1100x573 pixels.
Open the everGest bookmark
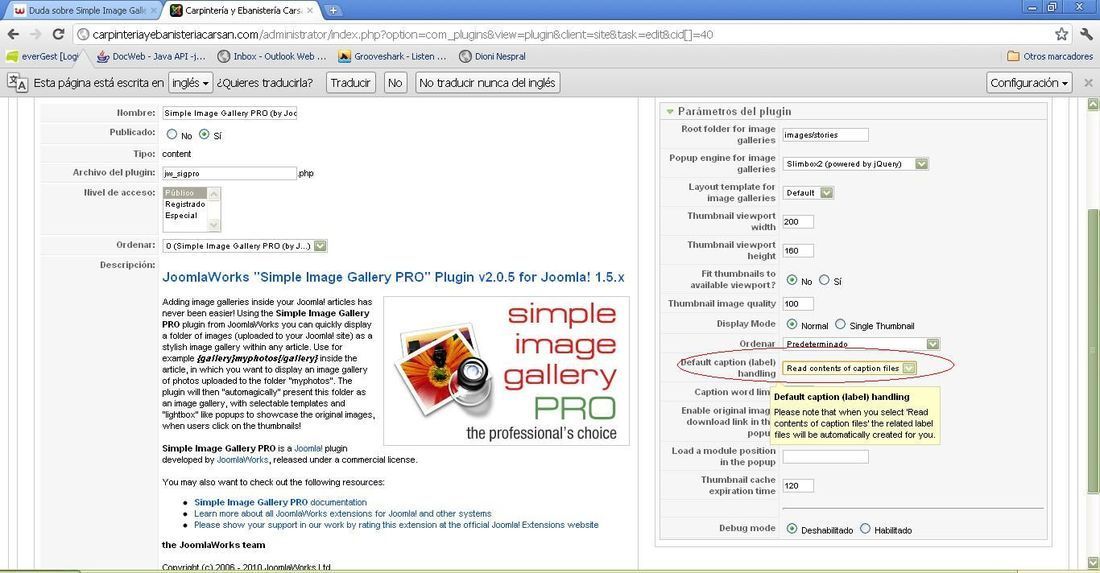pos(42,56)
